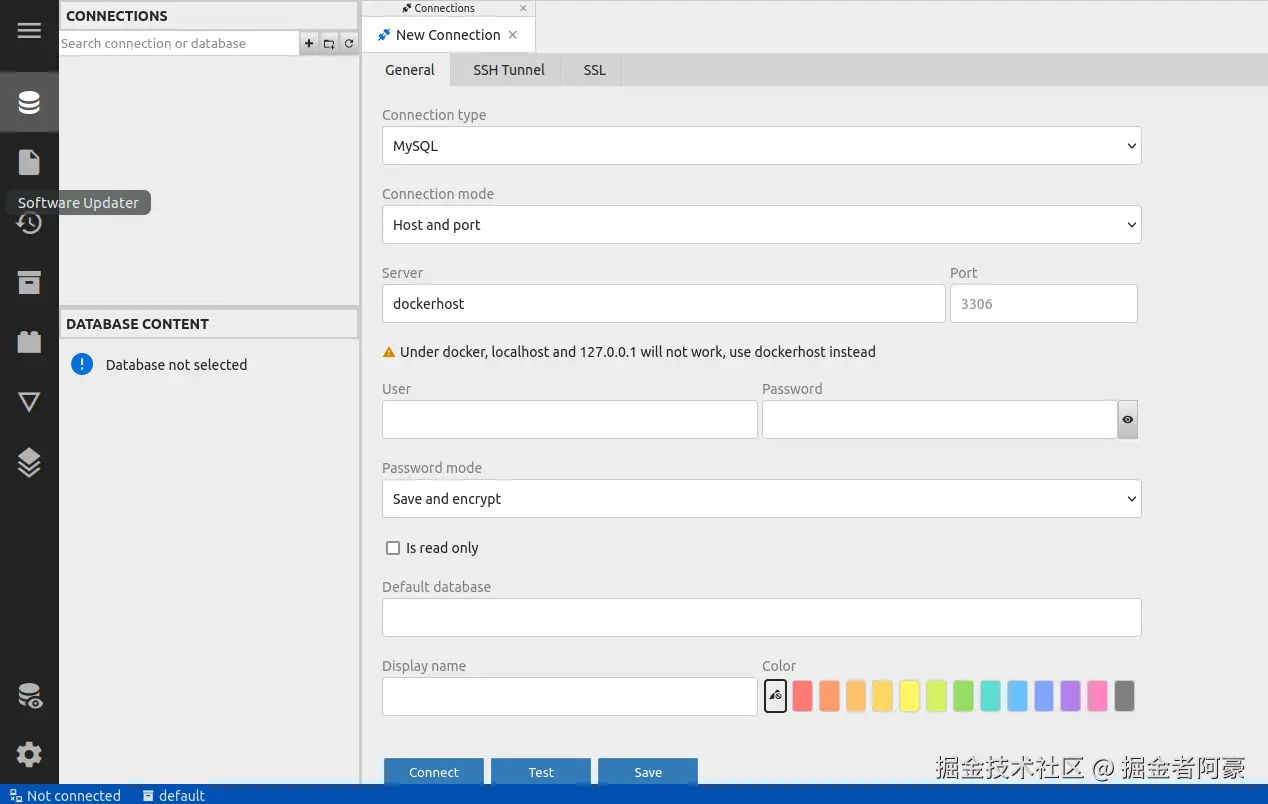This screenshot has height=804, width=1268.
Task: Click the DATABASE CONTENT panel header
Action: [x=209, y=324]
